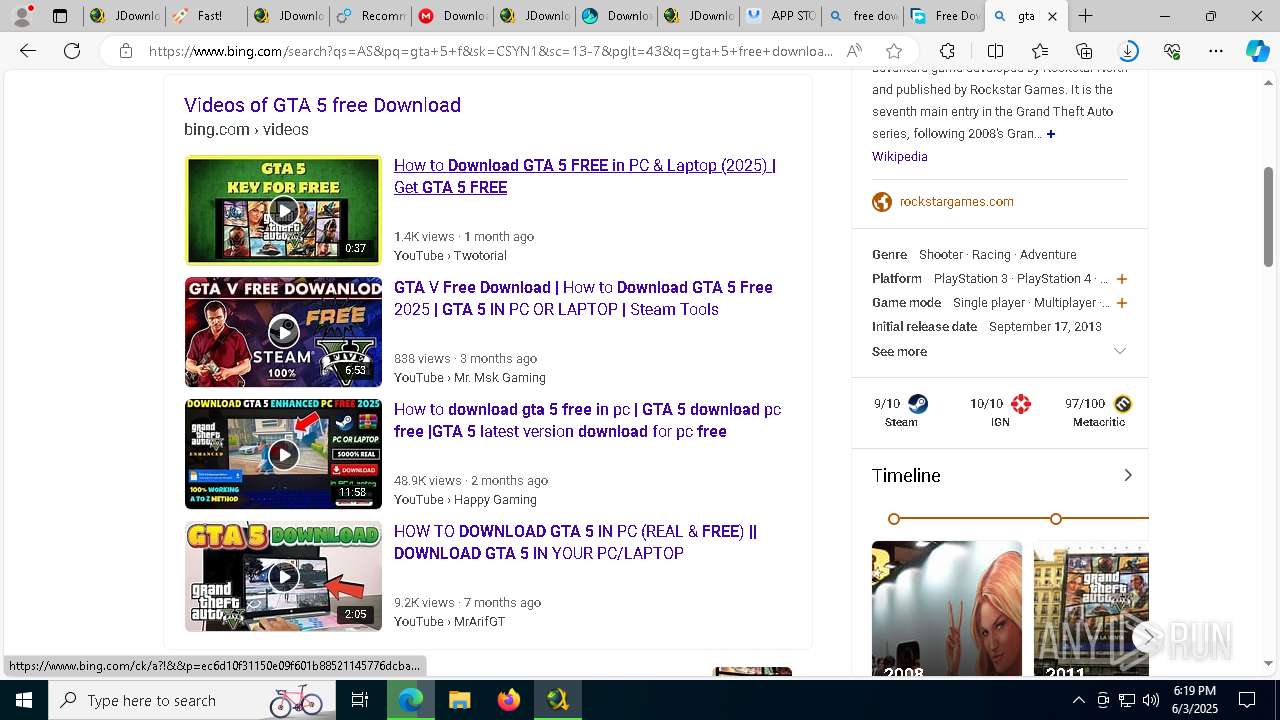Screen dimensions: 1280x720
Task: Switch to the Fast! tab
Action: coord(205,16)
